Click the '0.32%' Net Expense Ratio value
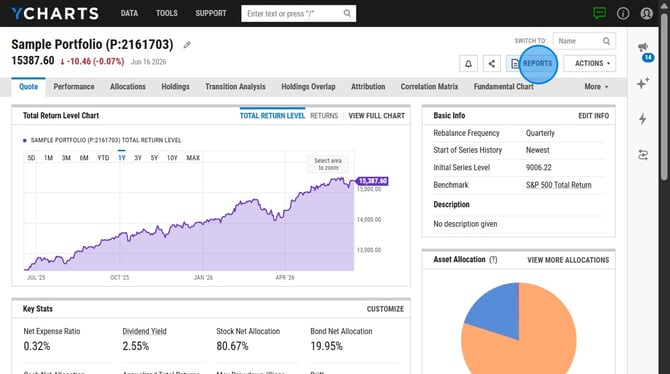The width and height of the screenshot is (670, 374). [37, 346]
